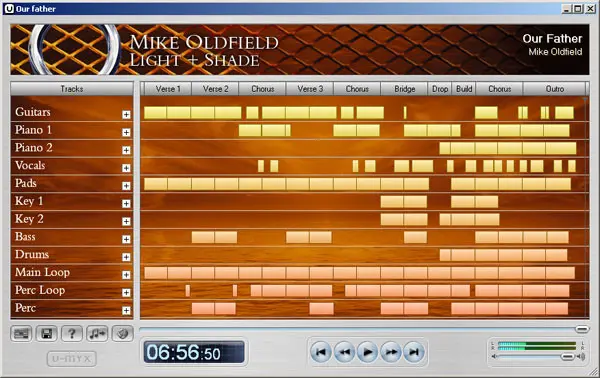Click the Main Loop track name

point(42,272)
